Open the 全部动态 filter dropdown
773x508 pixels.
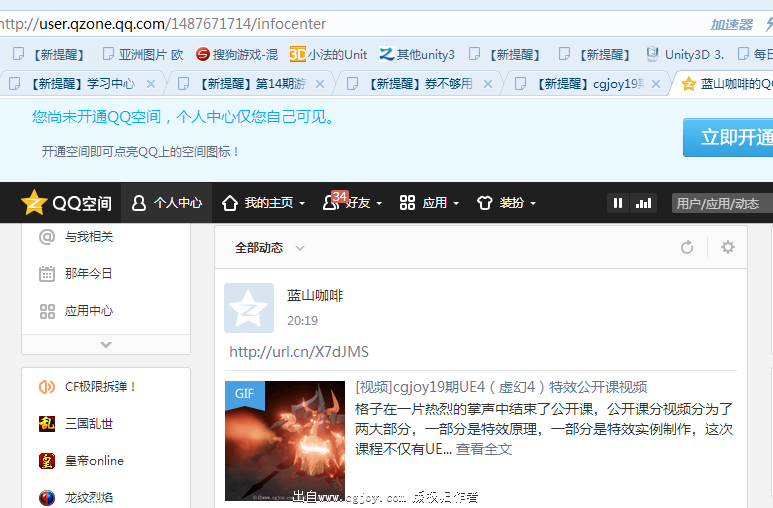[x=270, y=248]
